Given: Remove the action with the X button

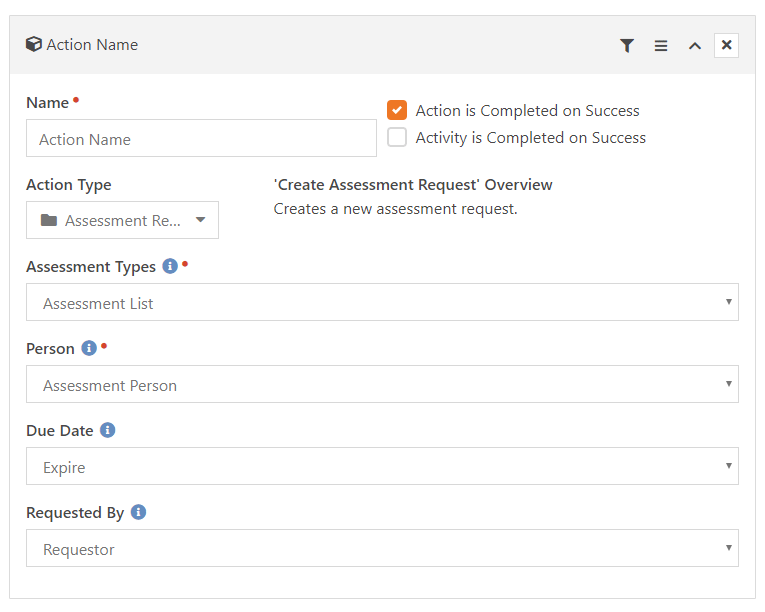Looking at the screenshot, I should pos(726,45).
